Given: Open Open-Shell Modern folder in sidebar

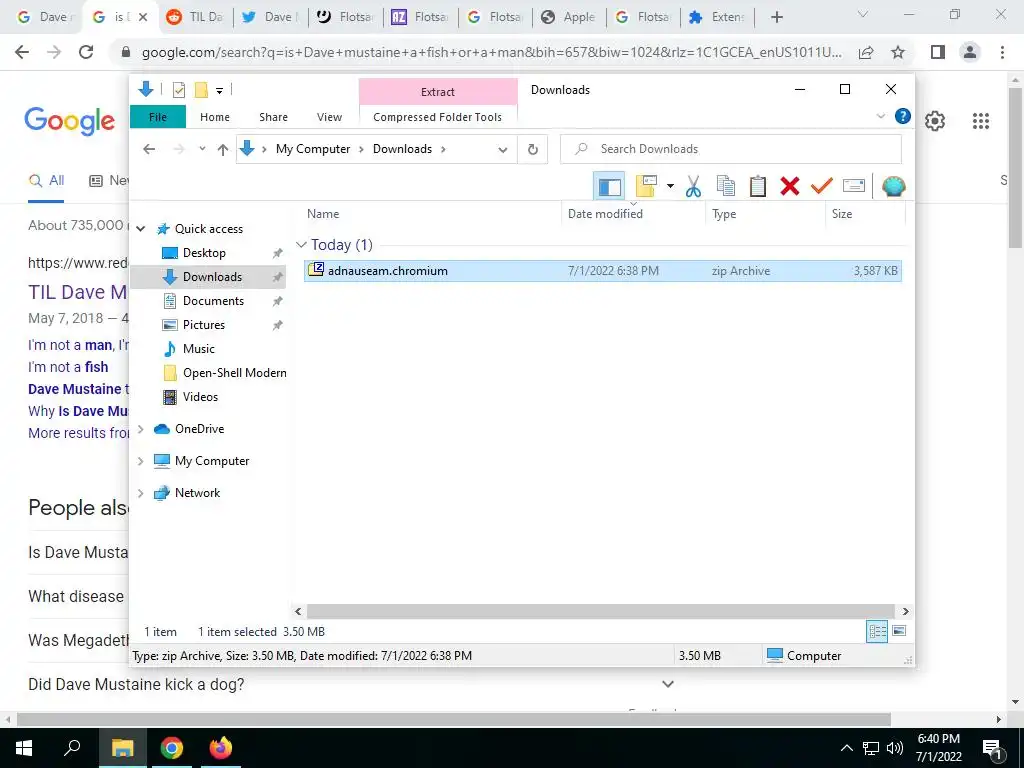Looking at the screenshot, I should pos(234,373).
